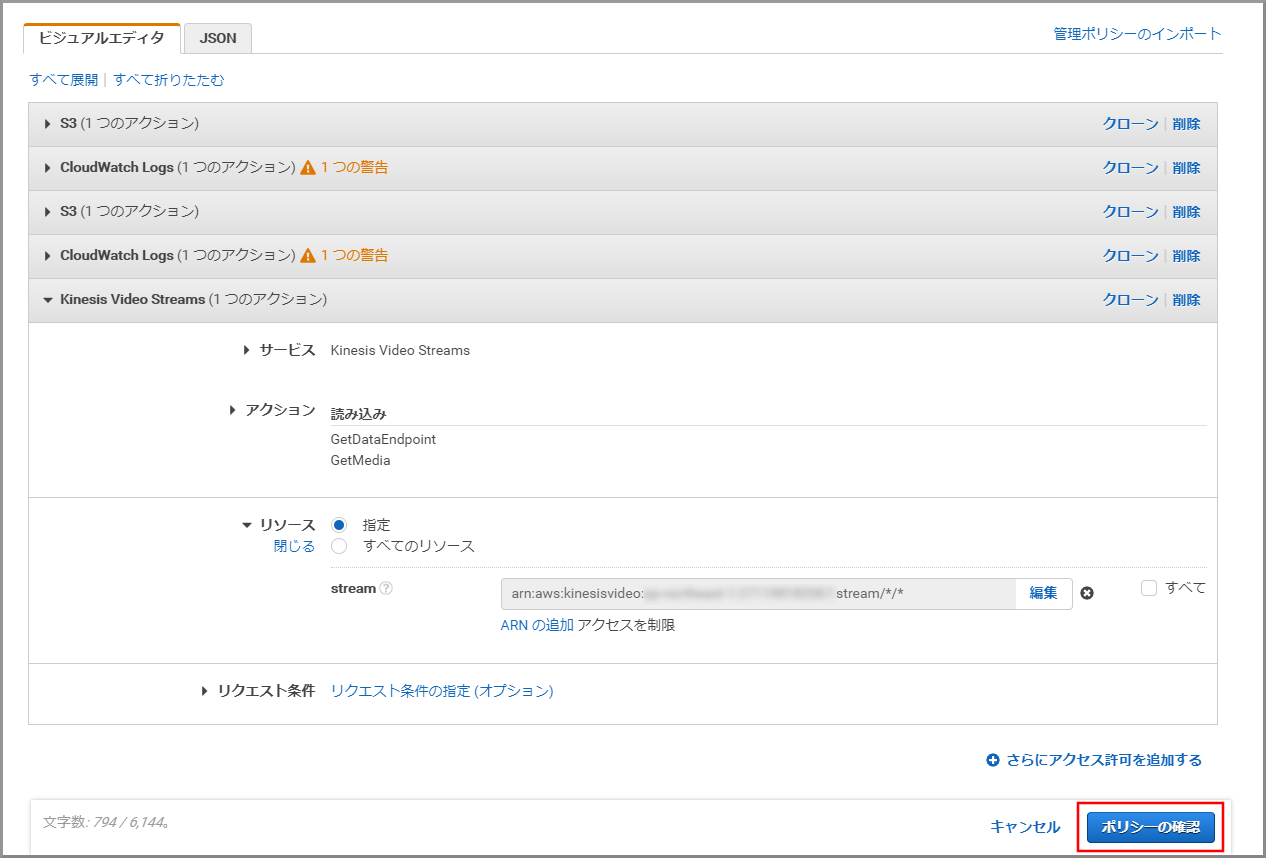Screen dimensions: 1266x858
Task: Click Kinesis Video Streams service value text
Action: pos(400,351)
